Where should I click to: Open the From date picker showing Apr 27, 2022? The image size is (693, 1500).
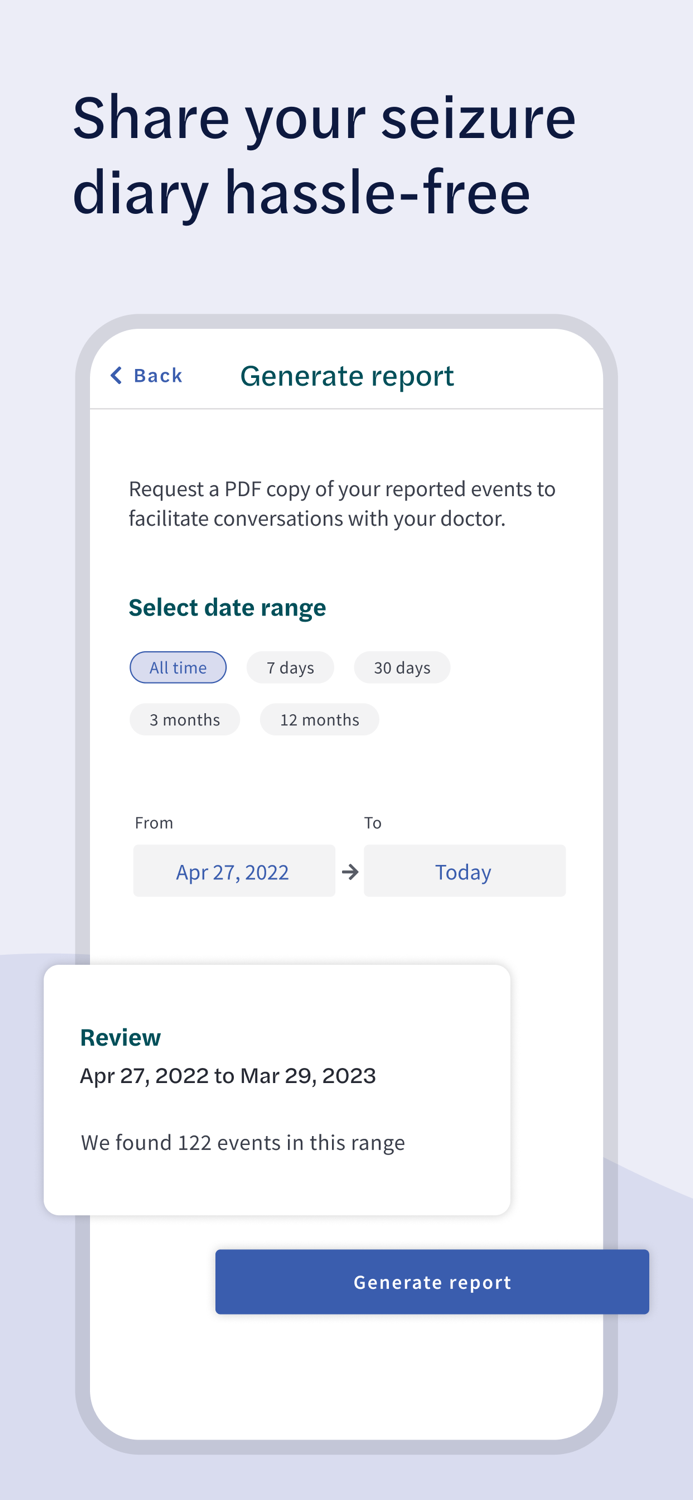coord(233,871)
